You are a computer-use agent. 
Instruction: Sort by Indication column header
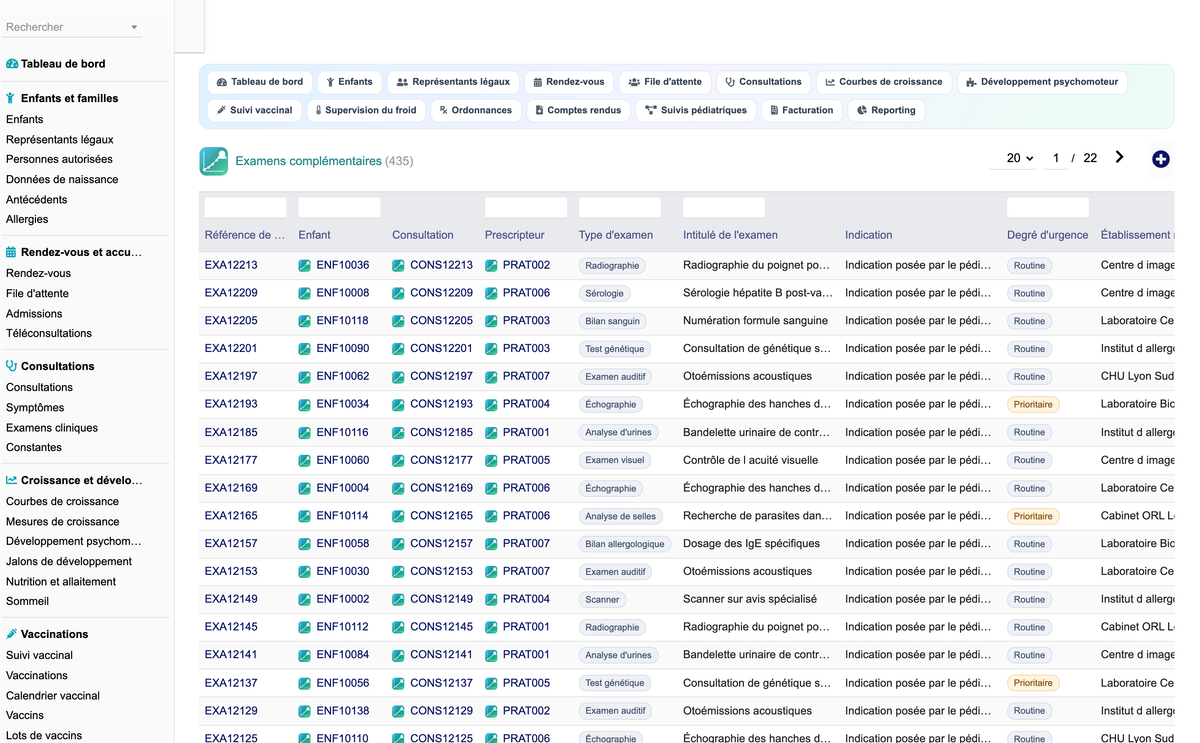869,235
